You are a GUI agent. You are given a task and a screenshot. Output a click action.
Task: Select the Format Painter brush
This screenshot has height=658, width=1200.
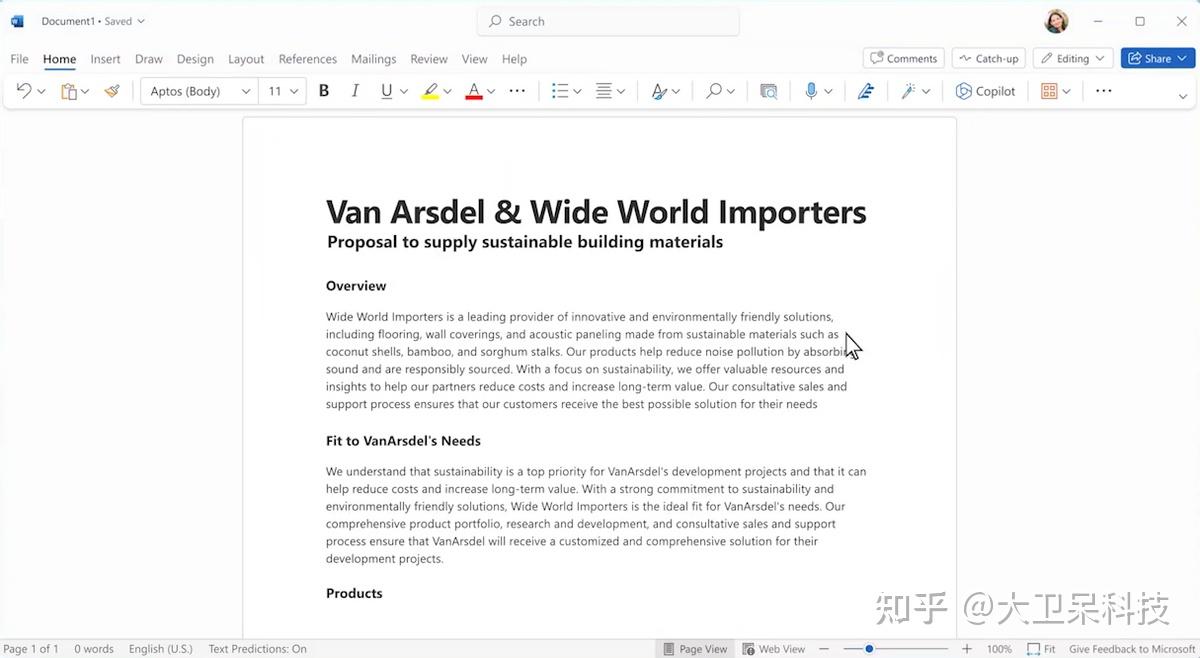(x=112, y=91)
